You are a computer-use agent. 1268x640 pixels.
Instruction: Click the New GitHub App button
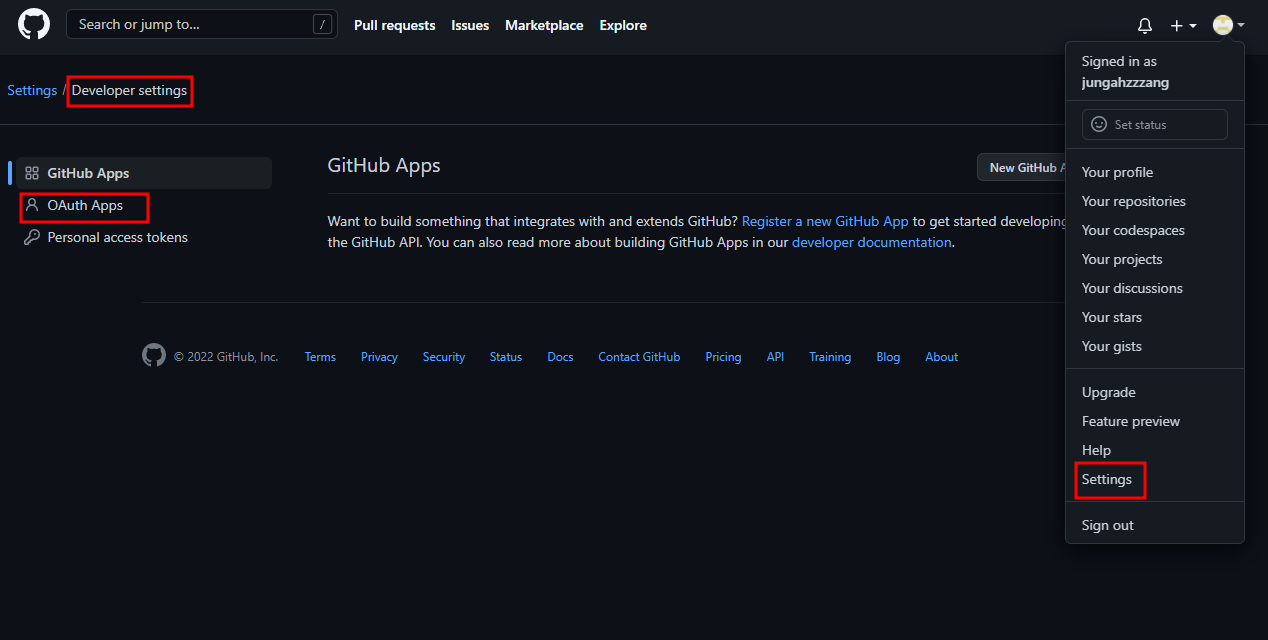[1022, 167]
